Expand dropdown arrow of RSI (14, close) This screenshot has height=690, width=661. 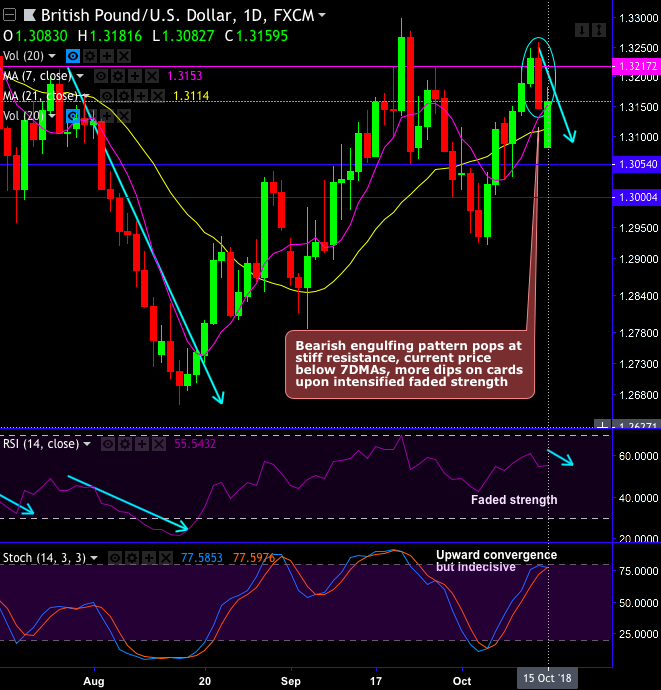(x=87, y=444)
